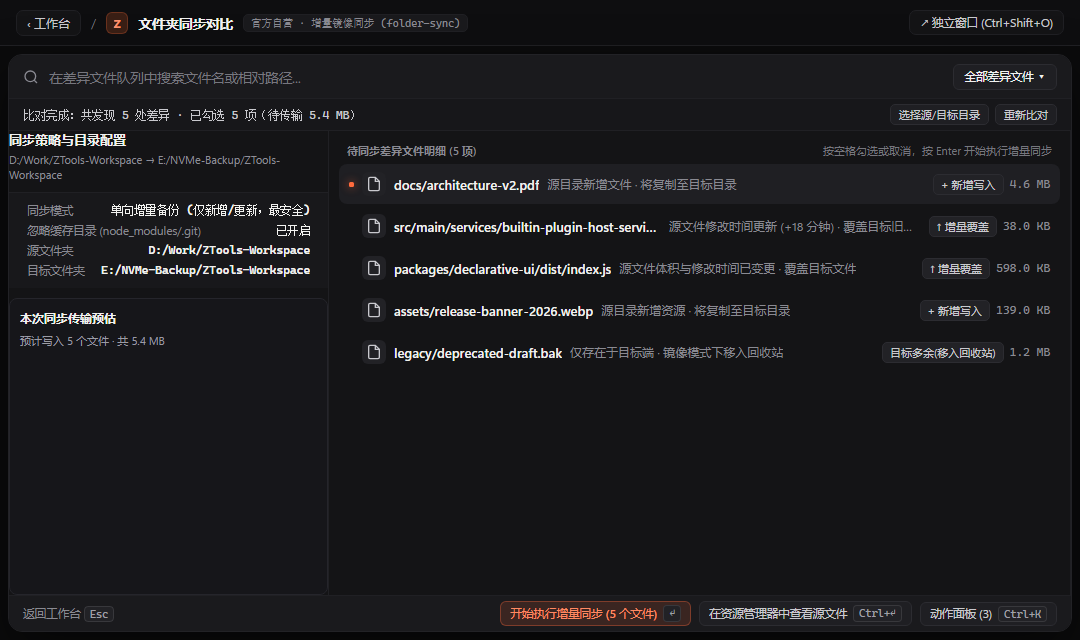Click the 目标多余(移入回收站) tag

[x=942, y=353]
